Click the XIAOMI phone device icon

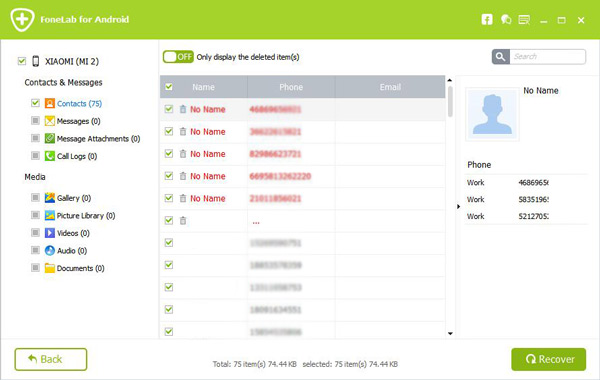pyautogui.click(x=36, y=61)
